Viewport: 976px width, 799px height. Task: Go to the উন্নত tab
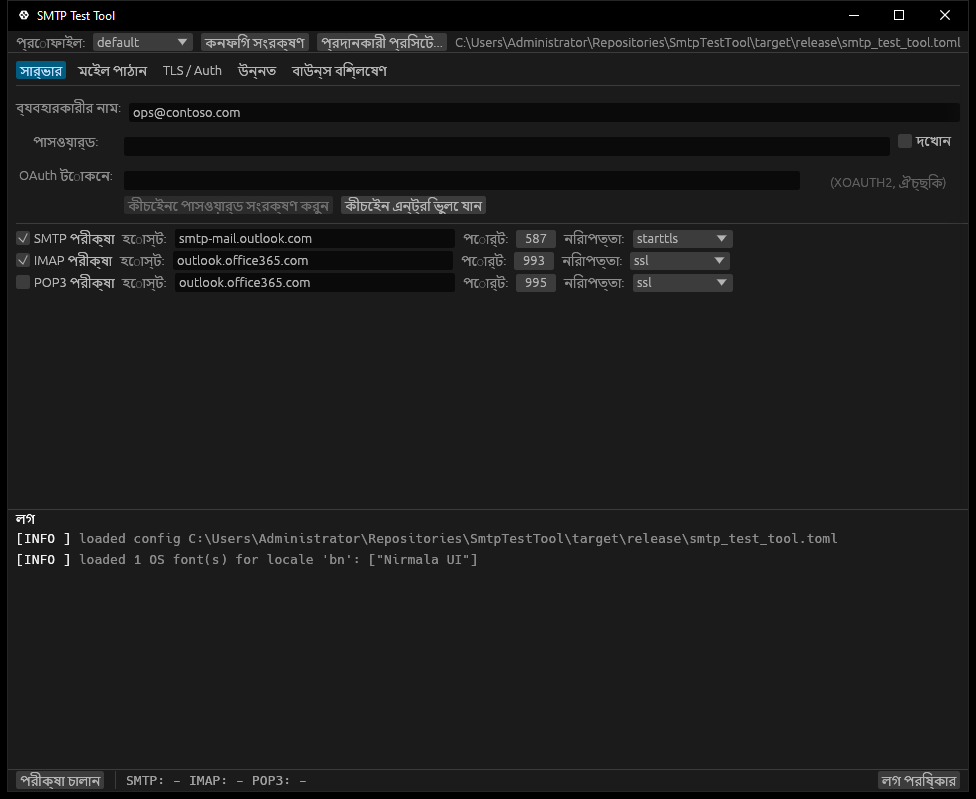click(257, 71)
